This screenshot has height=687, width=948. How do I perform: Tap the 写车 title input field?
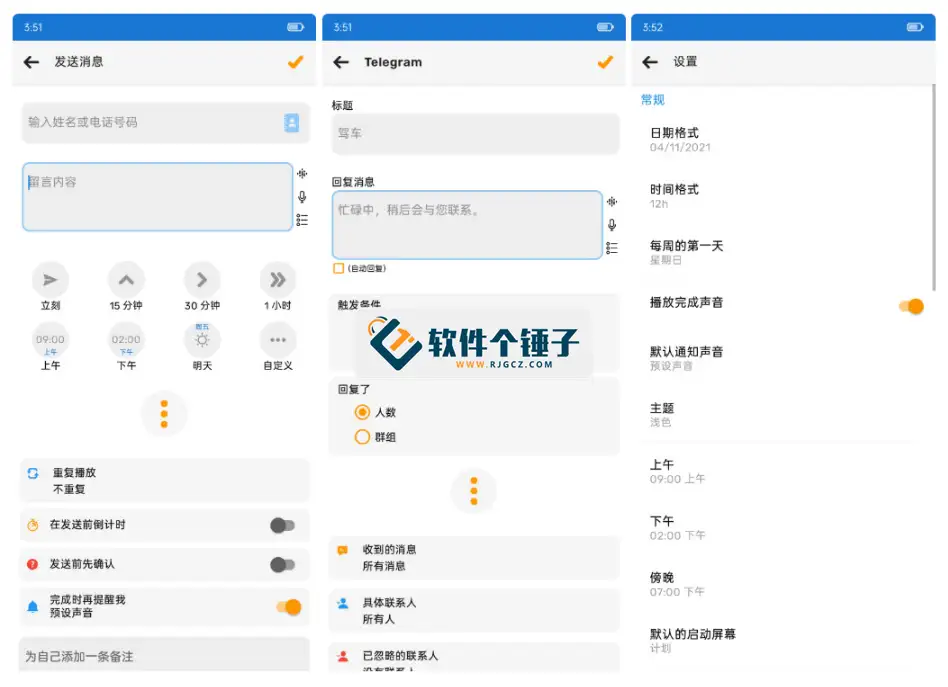pos(474,134)
